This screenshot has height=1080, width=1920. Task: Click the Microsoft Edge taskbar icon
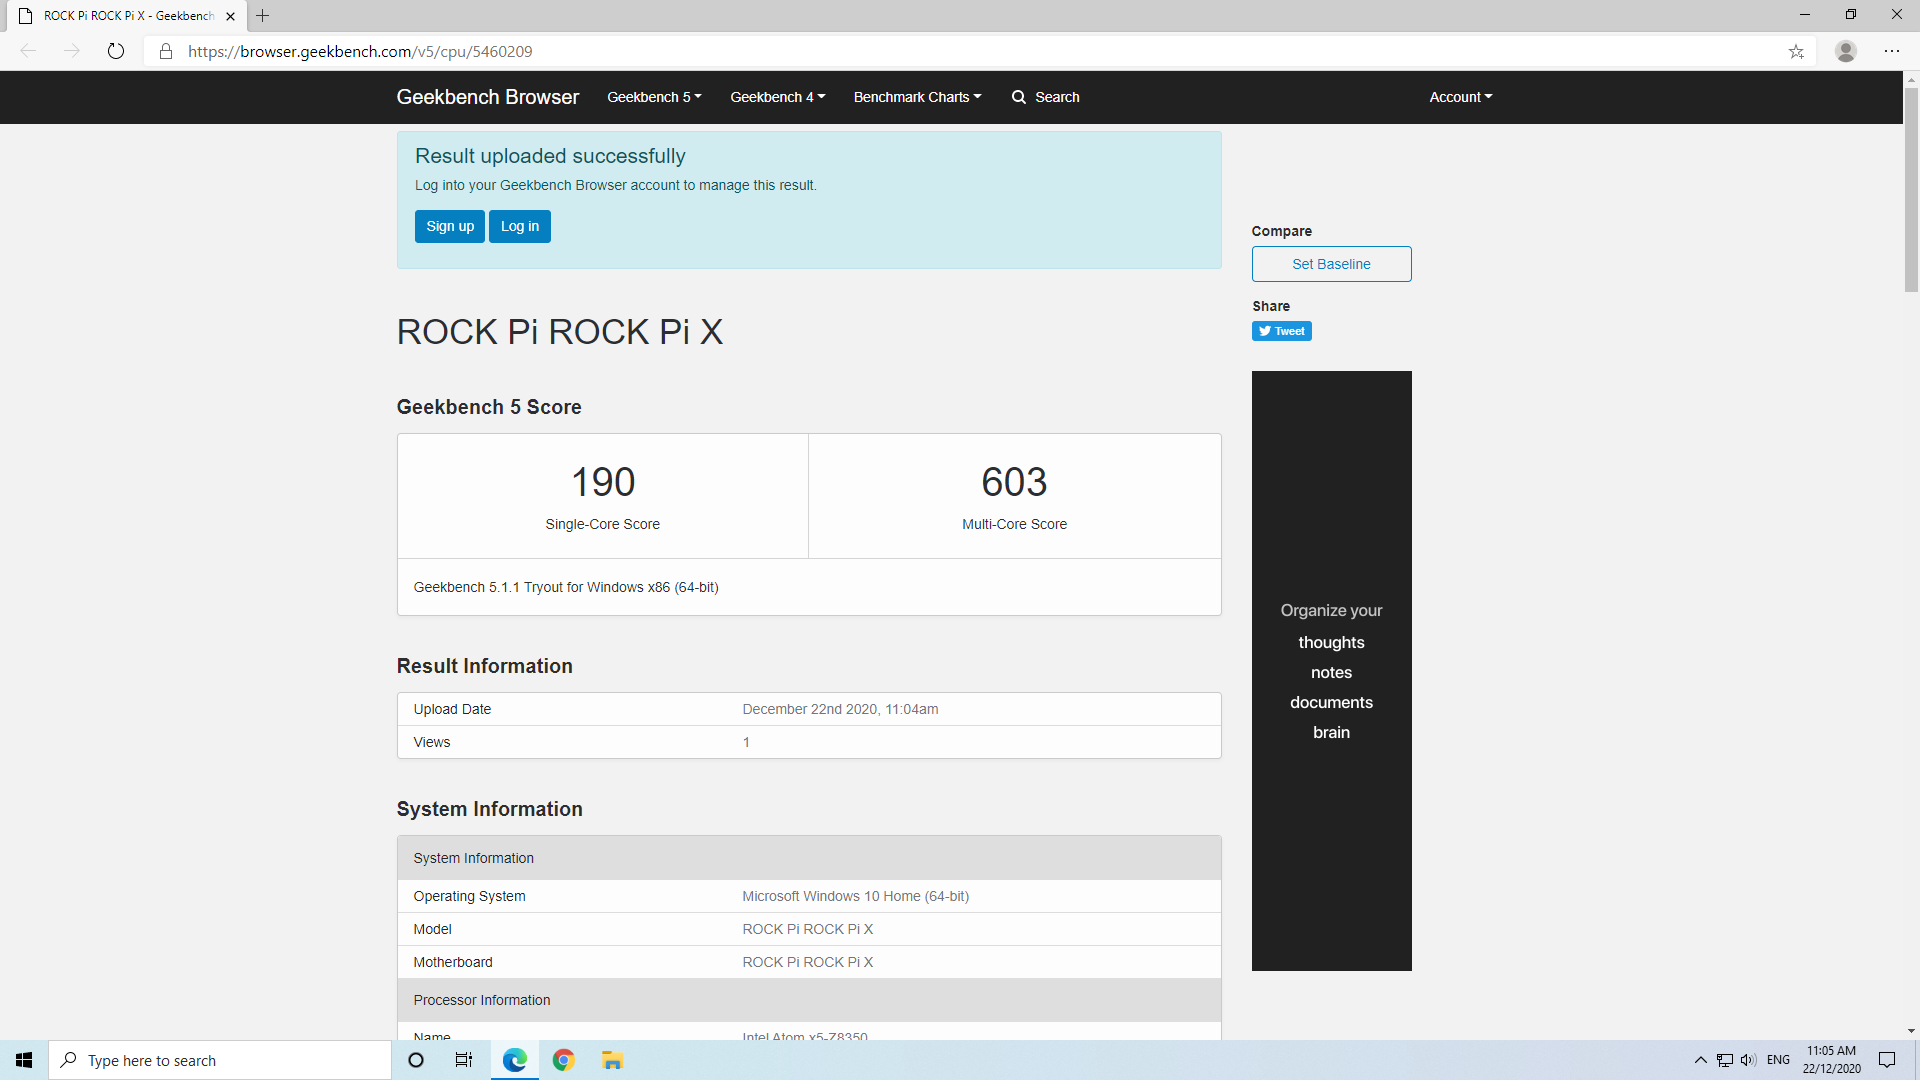[x=514, y=1060]
